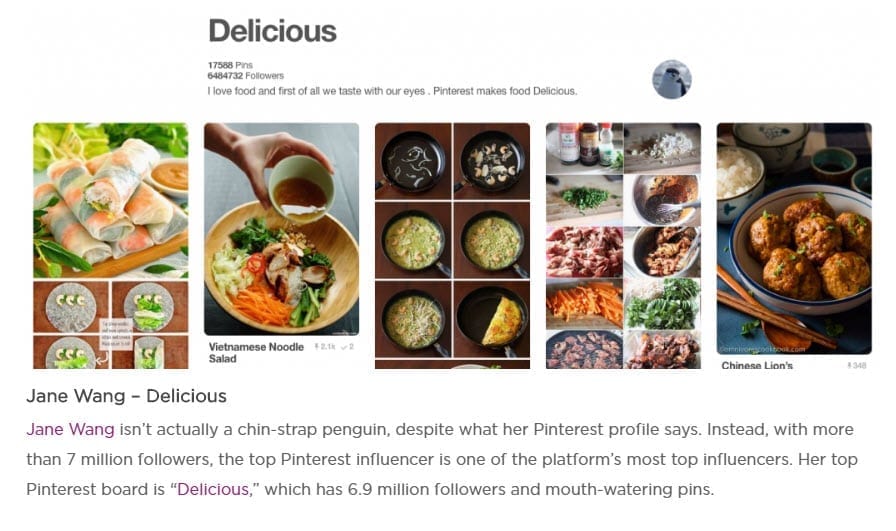Click the like count on noodle salad
This screenshot has height=531, width=896.
(x=347, y=346)
